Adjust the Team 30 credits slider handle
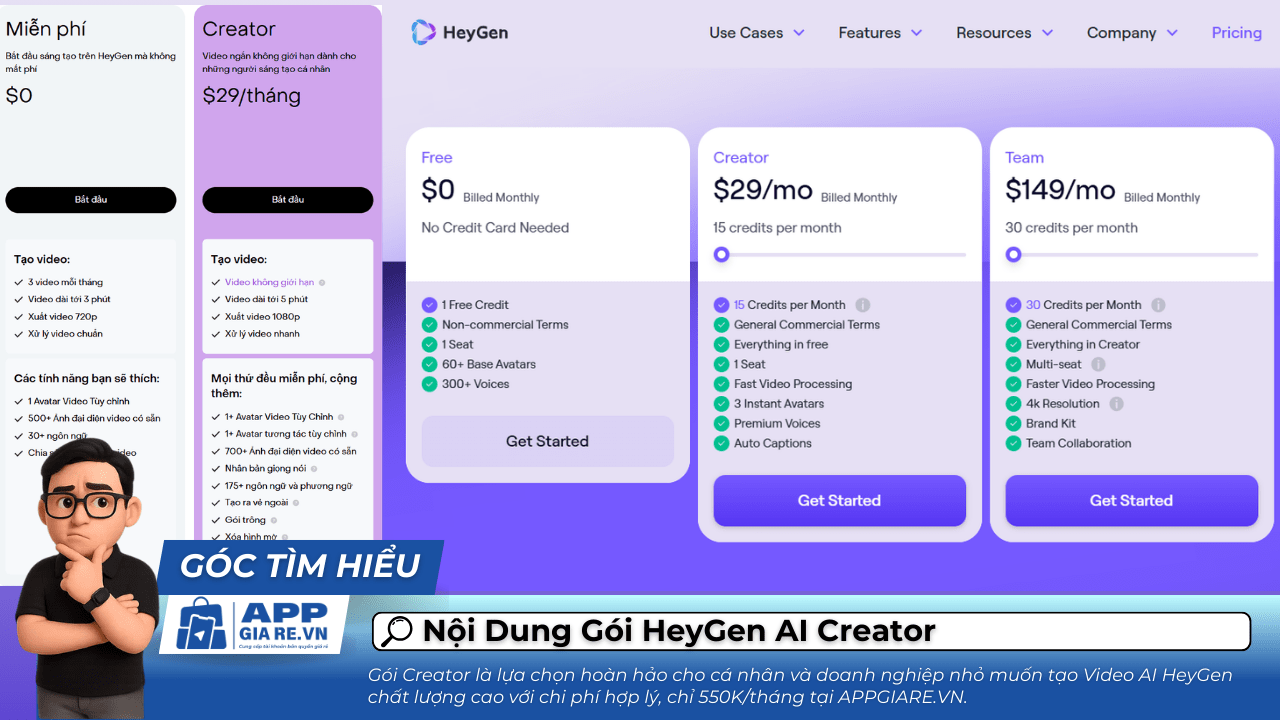The image size is (1280, 720). [1013, 255]
